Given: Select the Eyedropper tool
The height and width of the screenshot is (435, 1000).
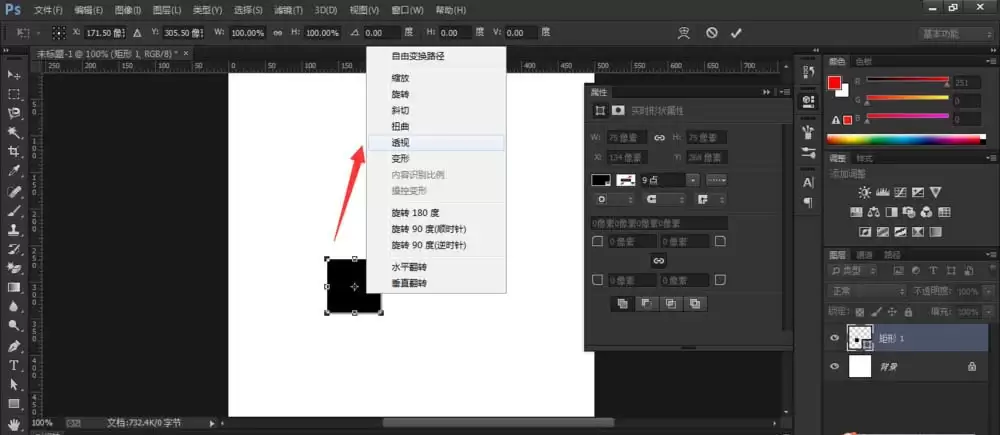Looking at the screenshot, I should 13,171.
